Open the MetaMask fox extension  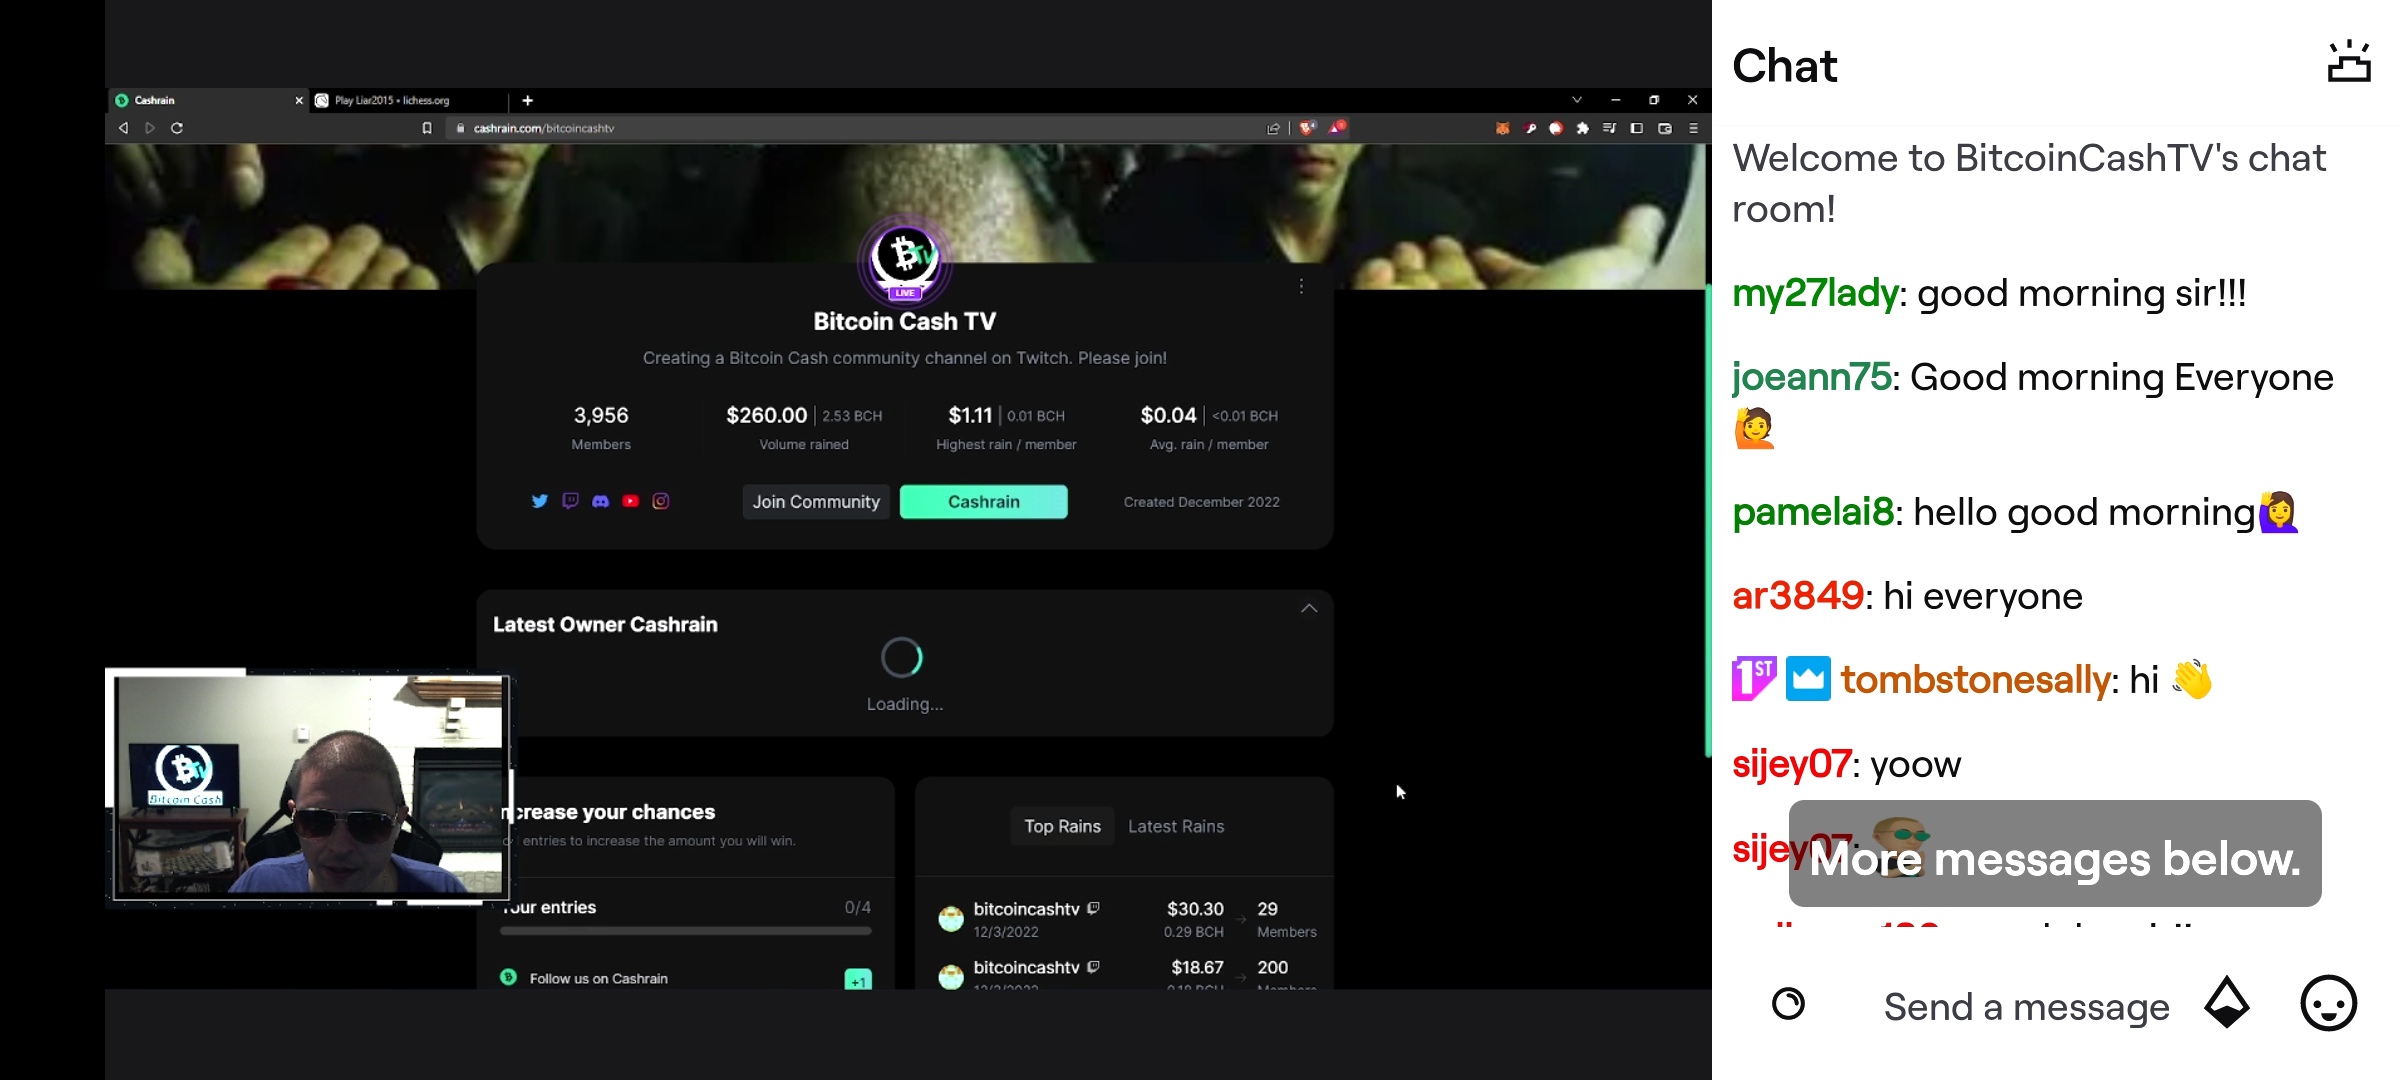1502,128
